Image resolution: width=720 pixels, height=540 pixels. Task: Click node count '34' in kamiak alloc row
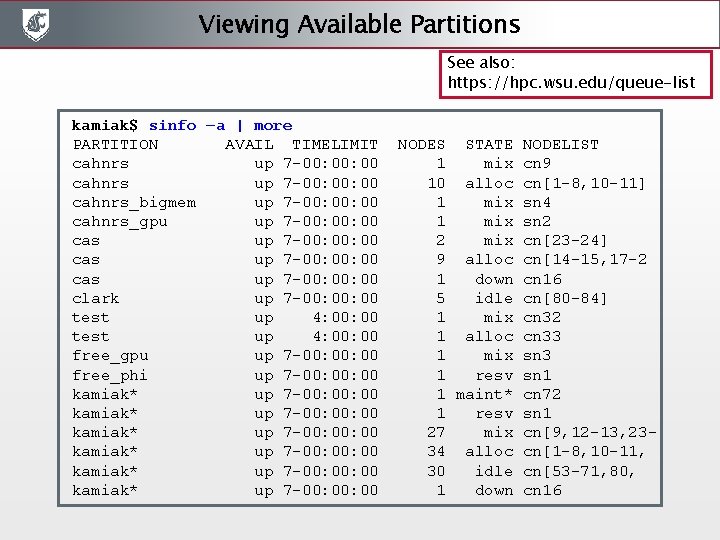[x=436, y=452]
